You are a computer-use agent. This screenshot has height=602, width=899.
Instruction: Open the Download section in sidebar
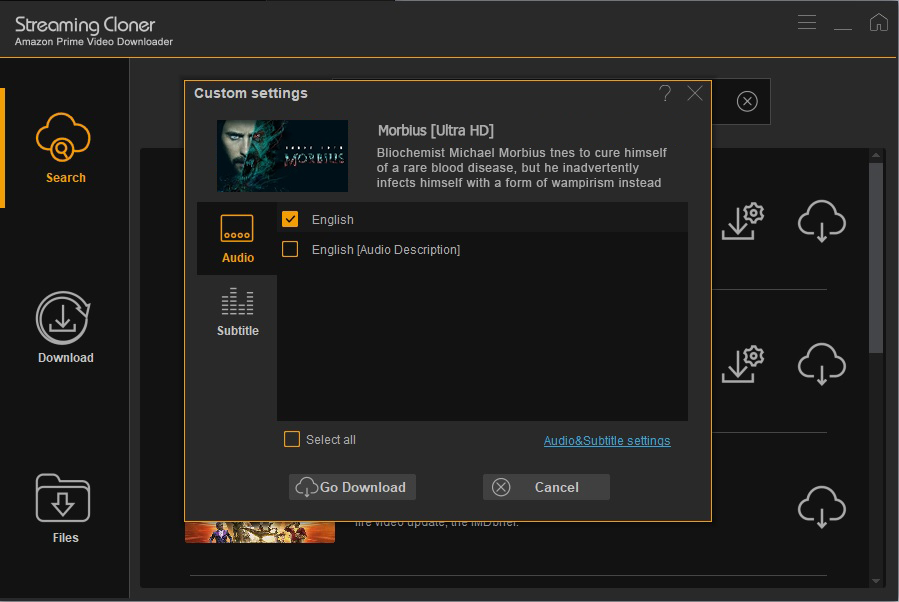(x=64, y=327)
